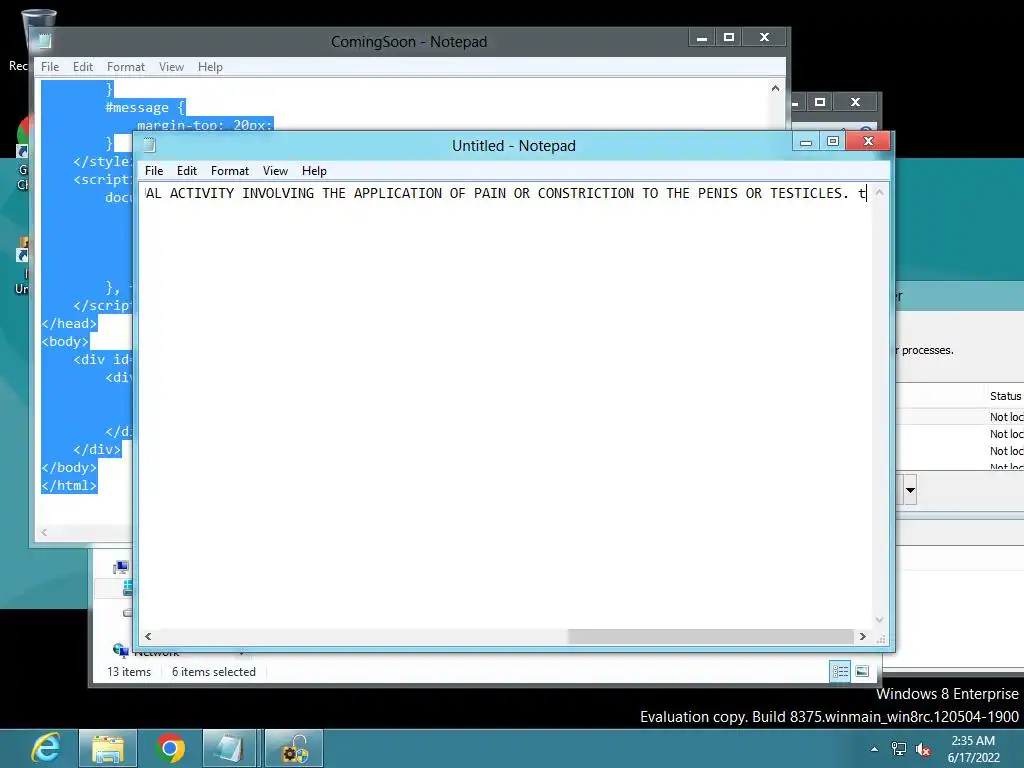Open the File menu in Untitled Notepad
This screenshot has width=1024, height=768.
tap(154, 170)
